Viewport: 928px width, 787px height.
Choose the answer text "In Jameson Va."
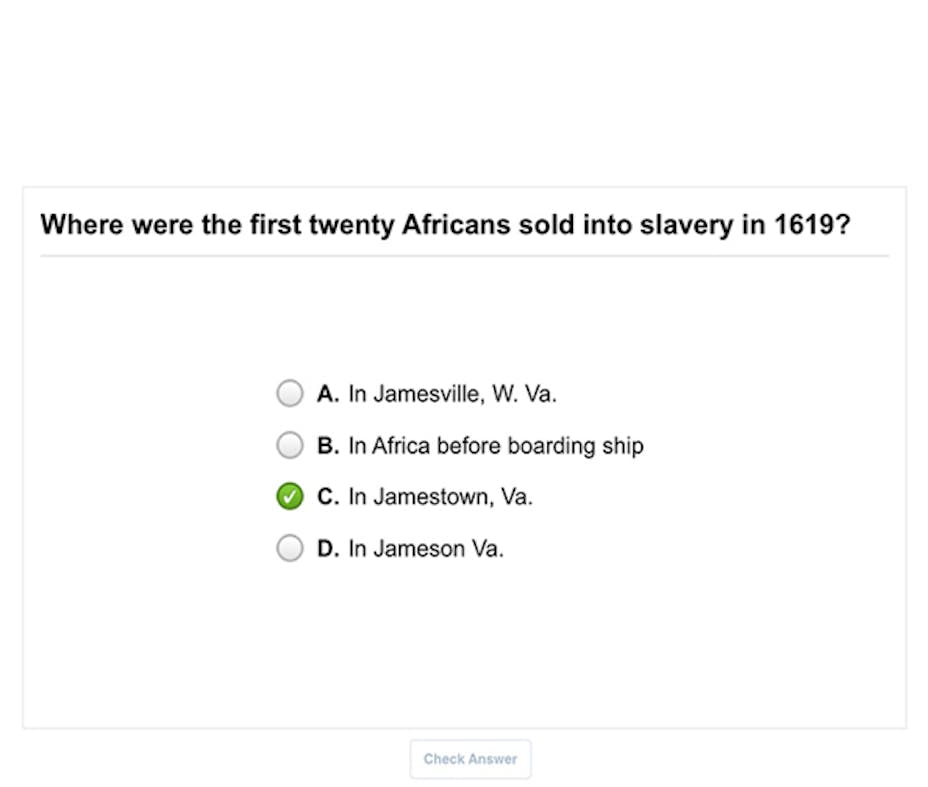tap(425, 549)
